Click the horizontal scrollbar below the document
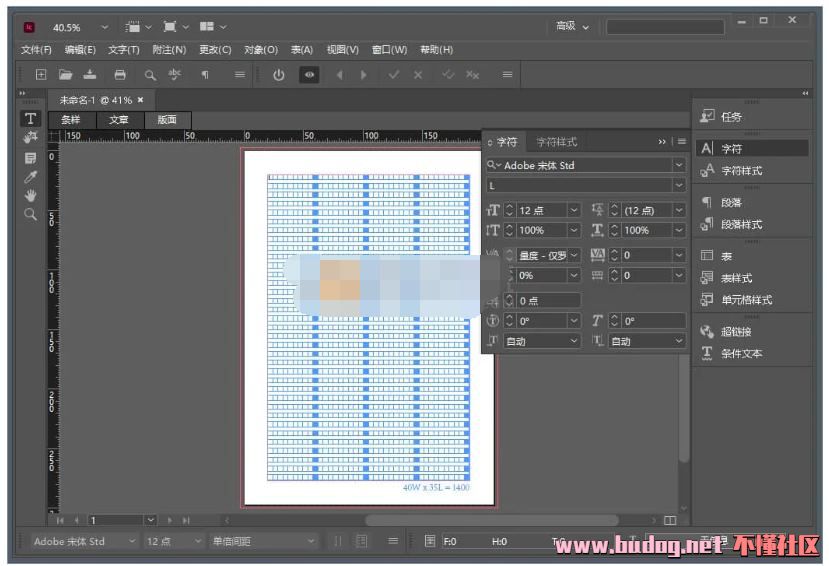 (490, 520)
